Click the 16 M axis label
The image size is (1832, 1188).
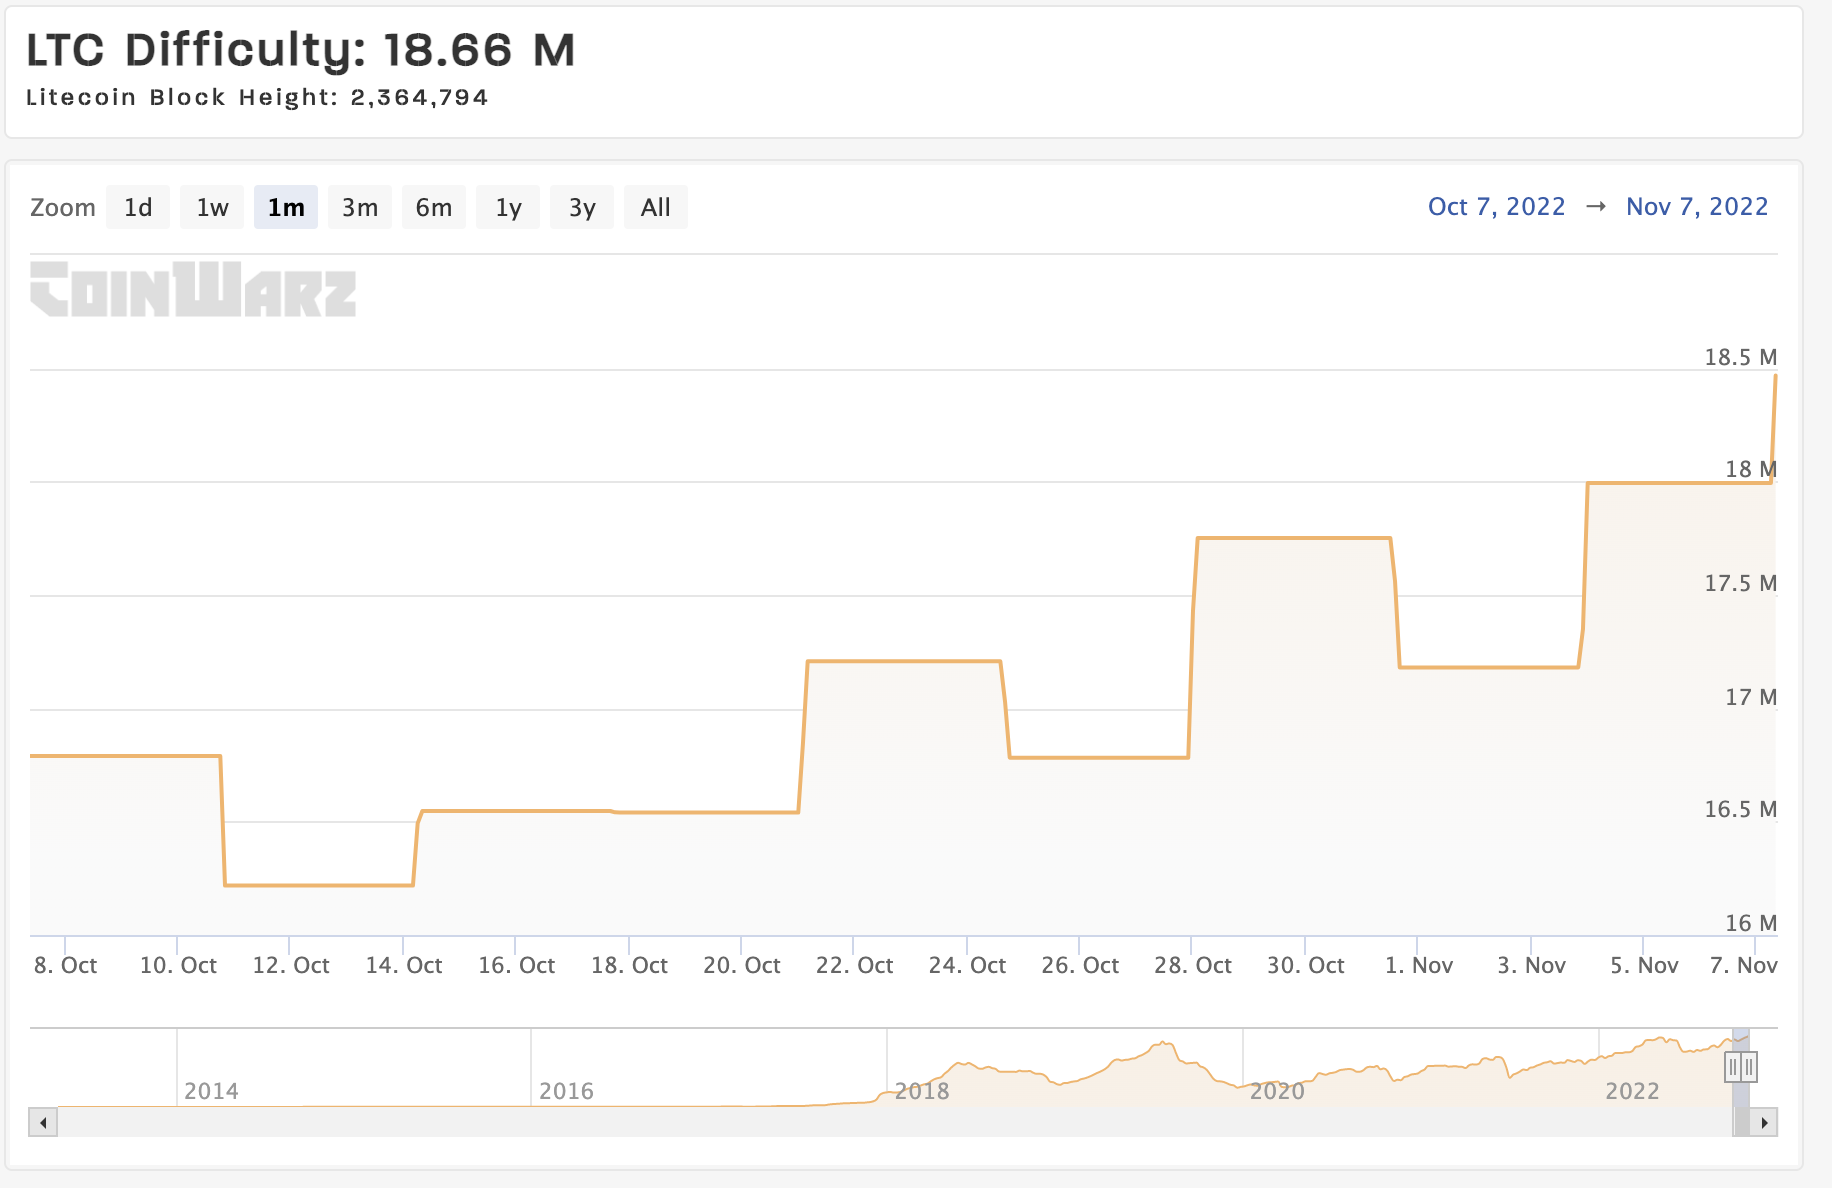(x=1751, y=923)
